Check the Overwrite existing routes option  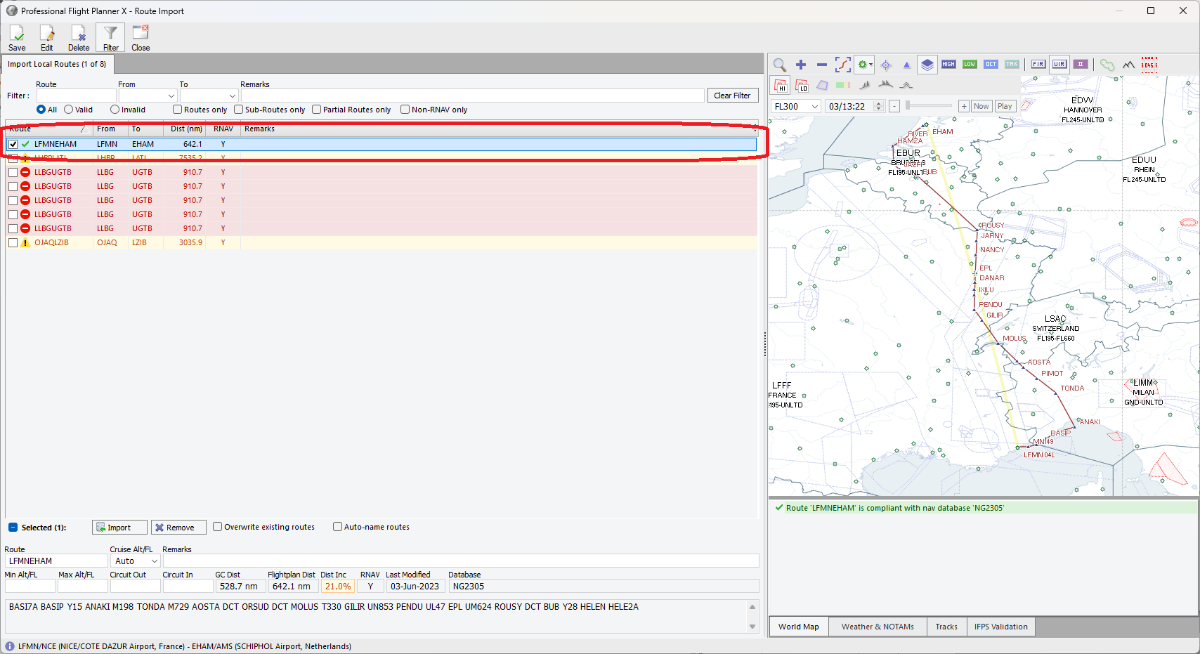click(218, 527)
